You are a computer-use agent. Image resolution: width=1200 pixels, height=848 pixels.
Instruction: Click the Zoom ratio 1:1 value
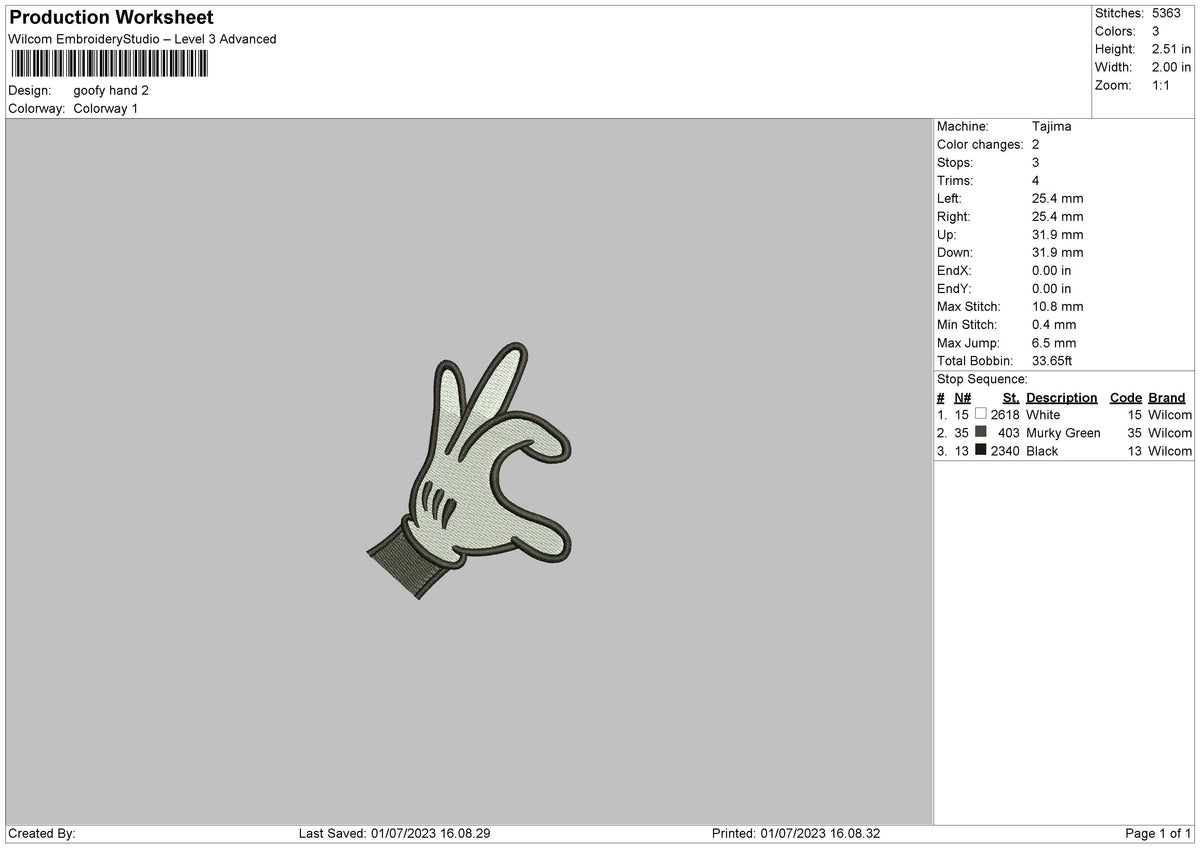(x=1161, y=86)
